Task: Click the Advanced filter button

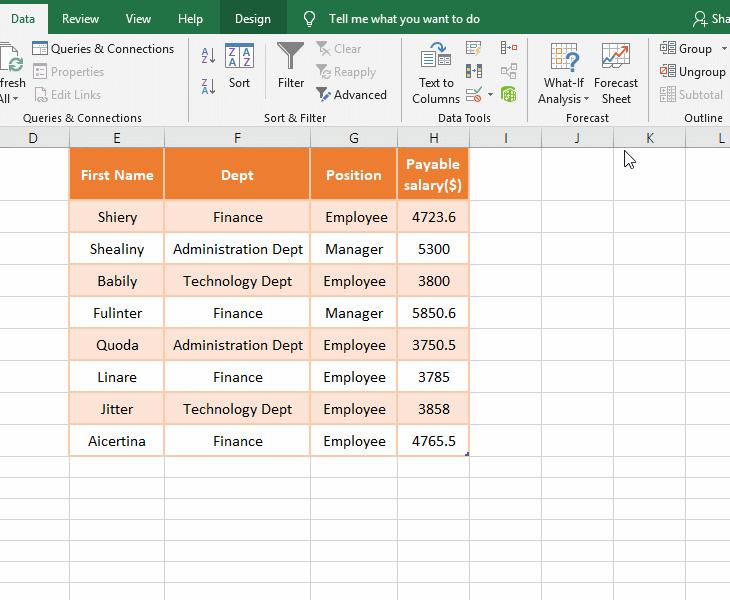Action: point(352,95)
